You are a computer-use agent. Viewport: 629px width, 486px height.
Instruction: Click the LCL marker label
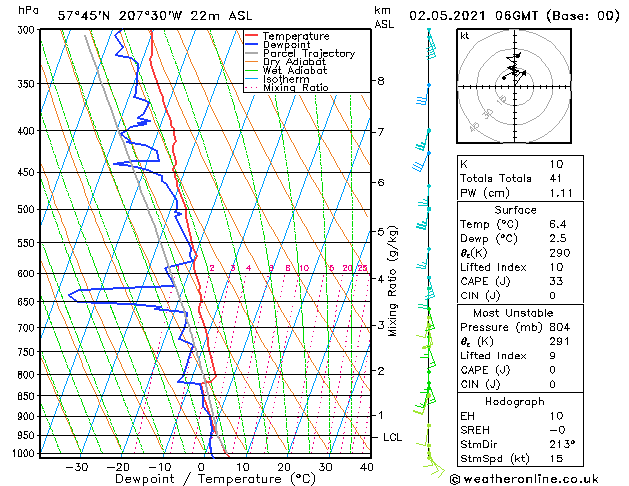(392, 437)
